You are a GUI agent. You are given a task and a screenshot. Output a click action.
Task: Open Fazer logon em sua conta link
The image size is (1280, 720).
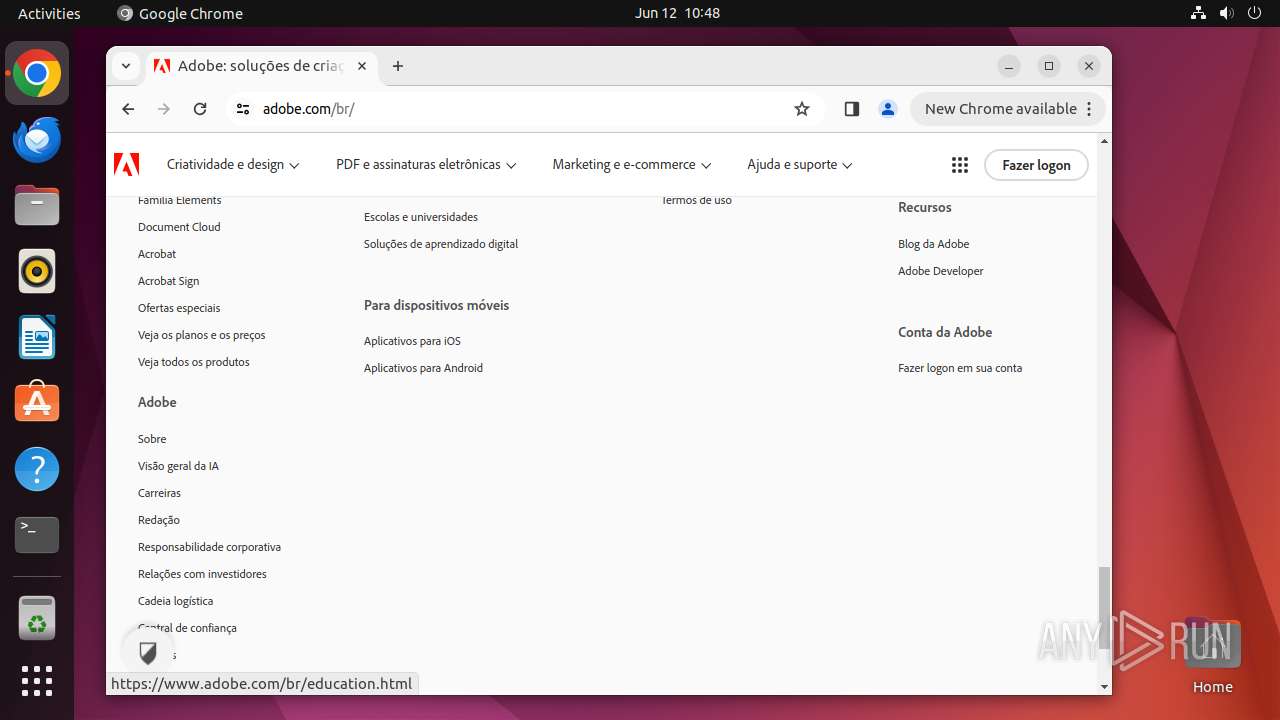point(960,368)
